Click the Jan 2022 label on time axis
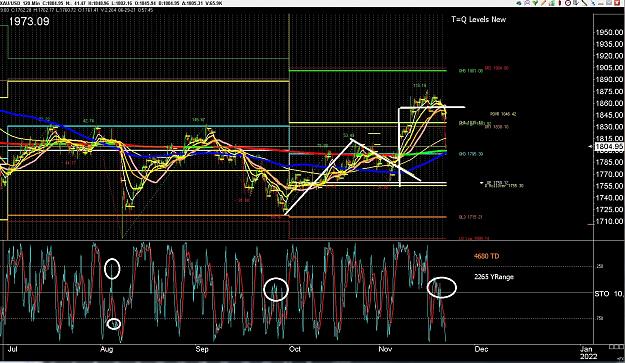 (588, 352)
